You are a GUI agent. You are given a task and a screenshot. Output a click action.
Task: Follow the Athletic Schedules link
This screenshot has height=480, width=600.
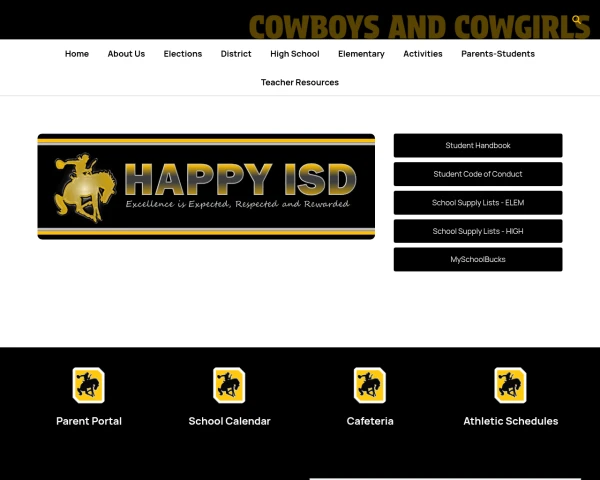[x=510, y=421]
